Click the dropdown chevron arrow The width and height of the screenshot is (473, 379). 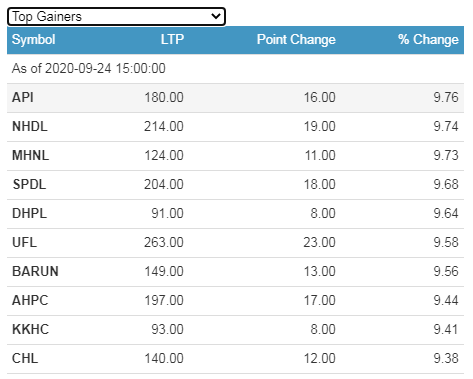216,16
